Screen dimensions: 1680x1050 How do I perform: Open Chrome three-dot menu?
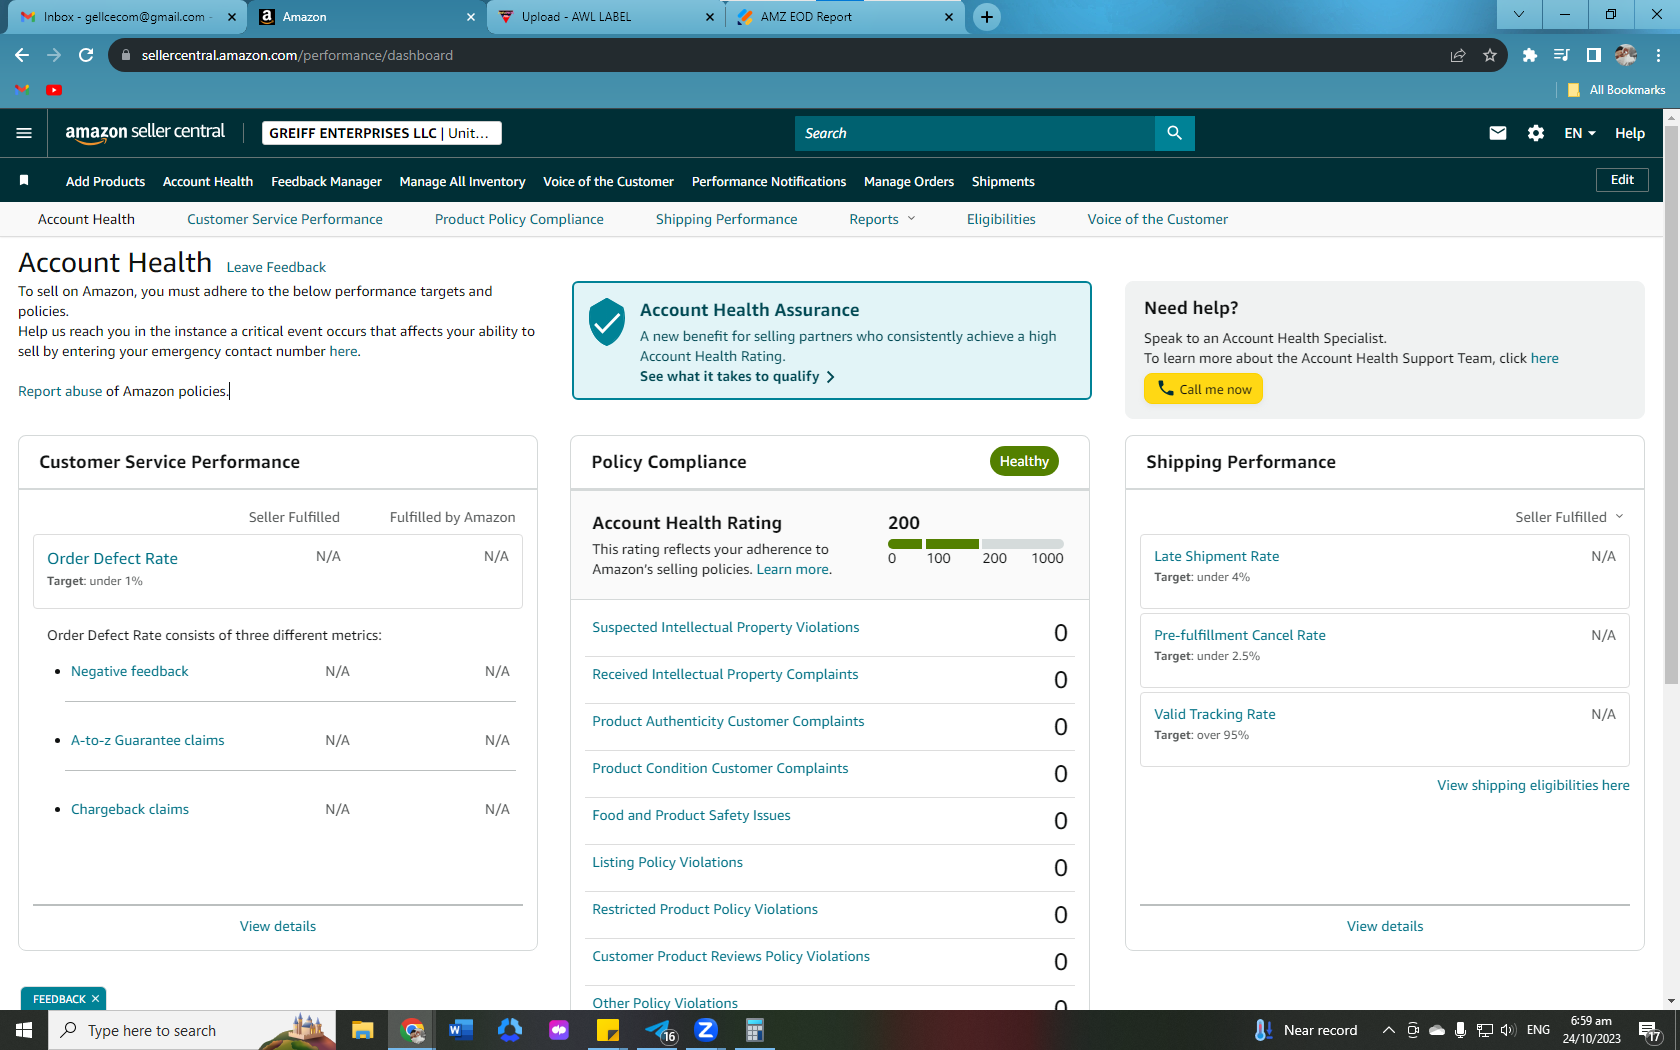1658,55
